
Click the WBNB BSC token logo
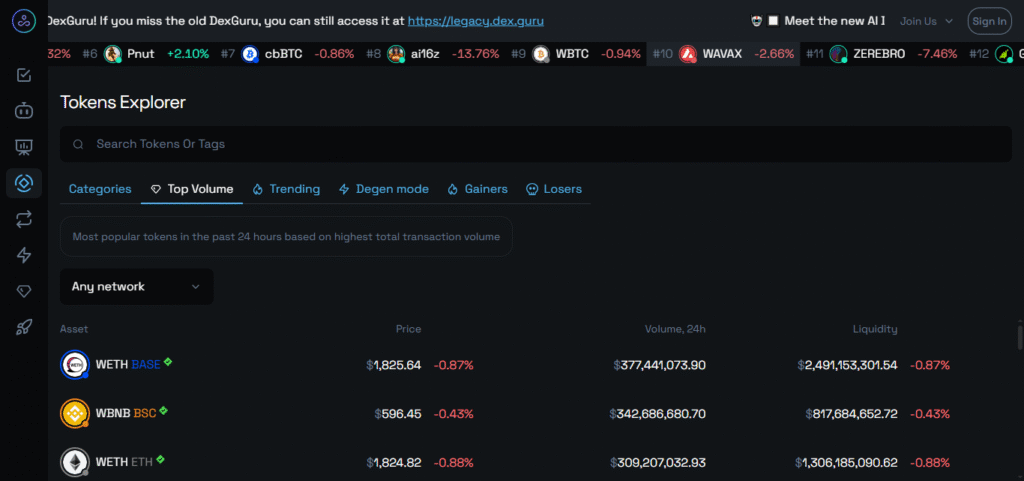click(74, 413)
